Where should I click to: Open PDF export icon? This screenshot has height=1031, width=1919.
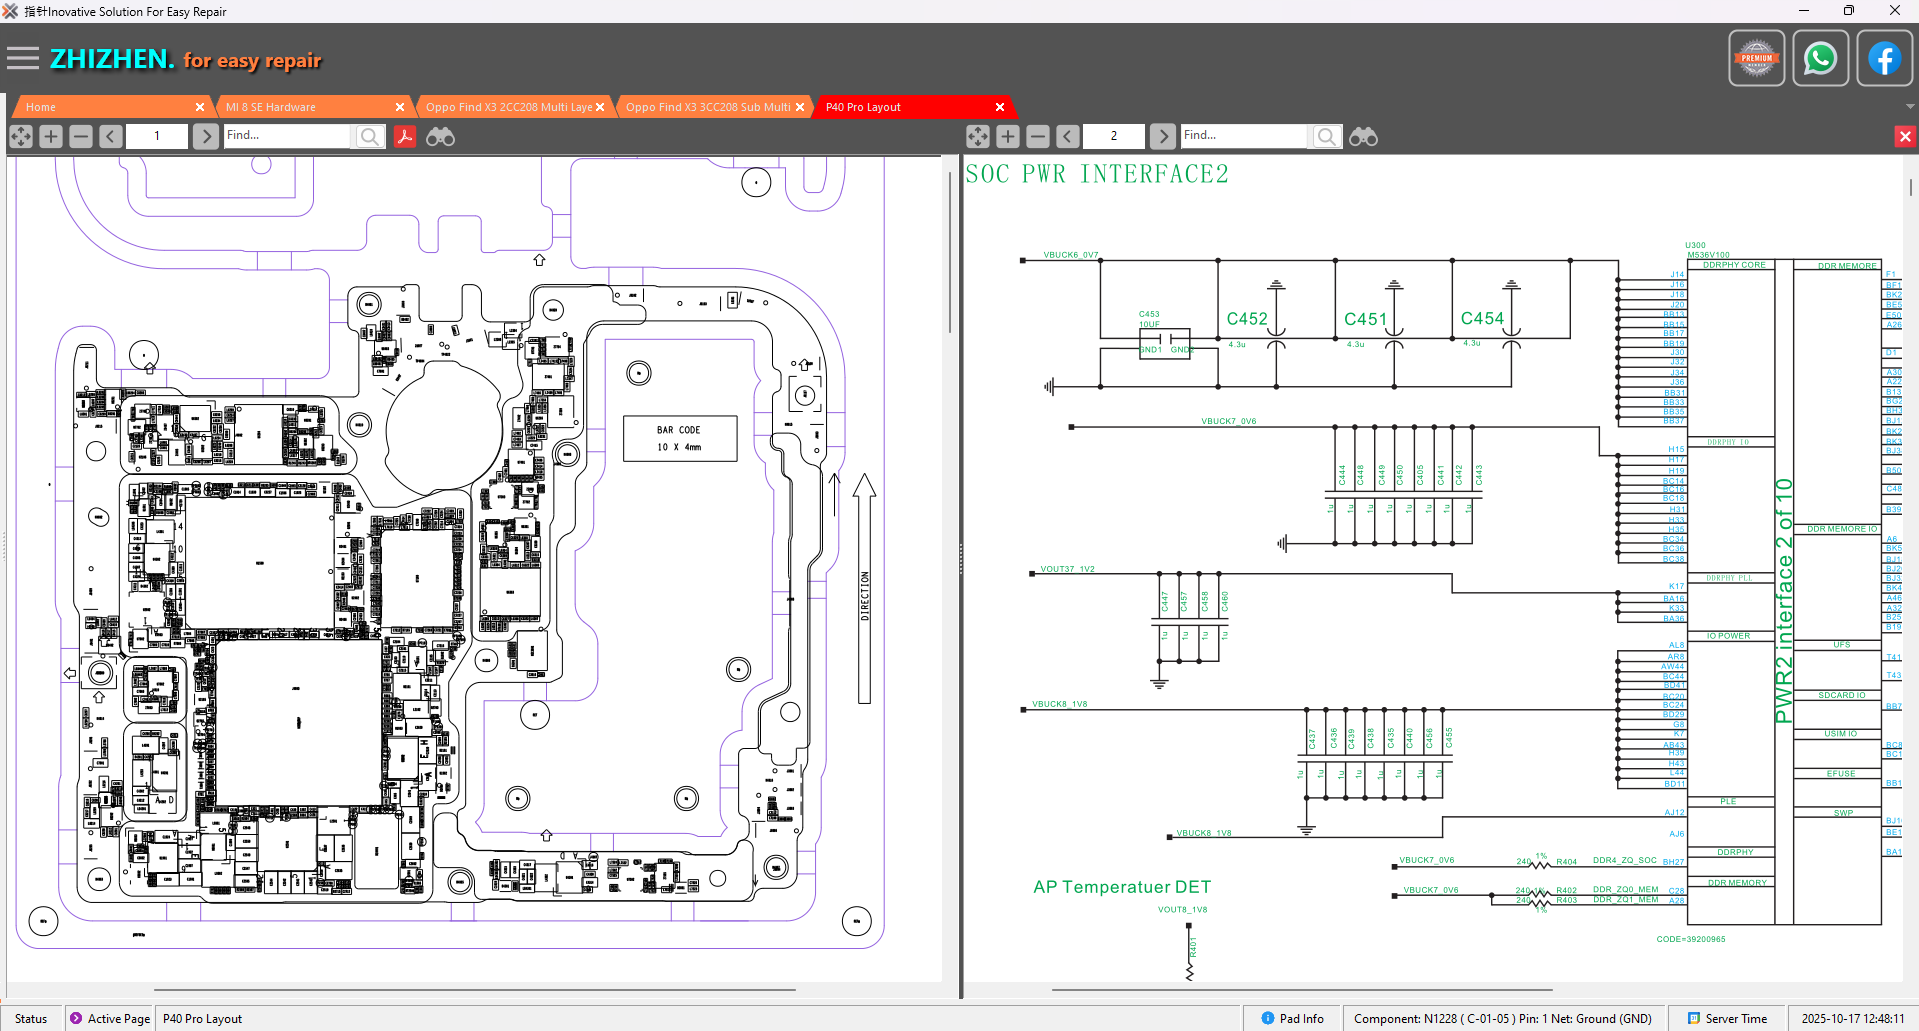tap(405, 136)
